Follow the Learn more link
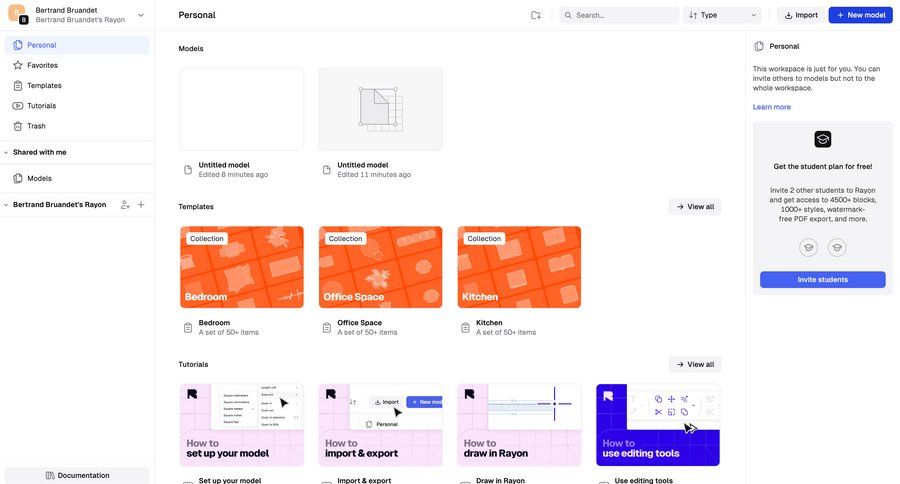The image size is (900, 484). [771, 107]
